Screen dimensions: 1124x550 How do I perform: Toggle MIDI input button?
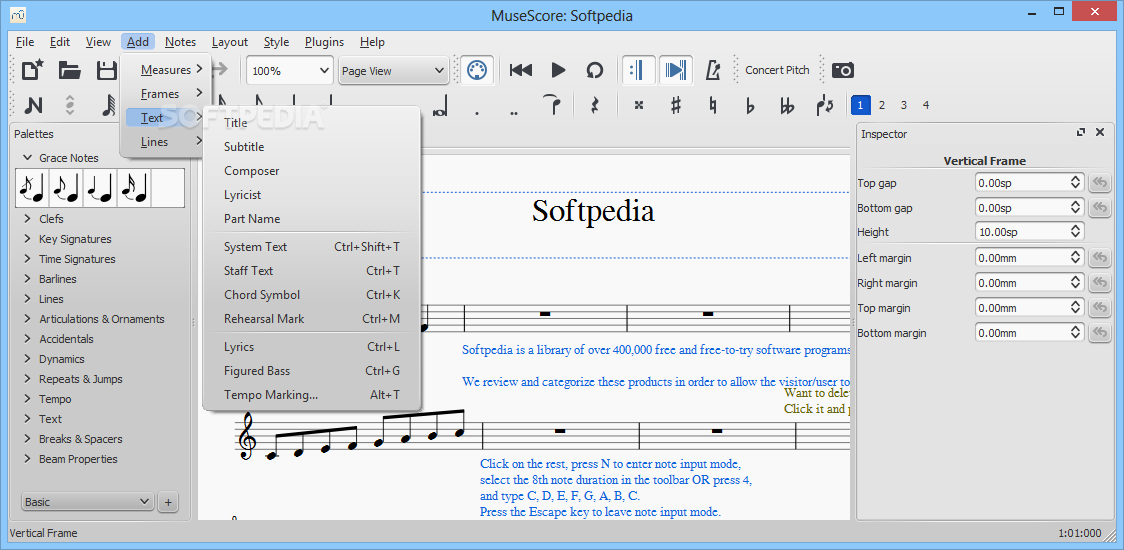tap(476, 70)
